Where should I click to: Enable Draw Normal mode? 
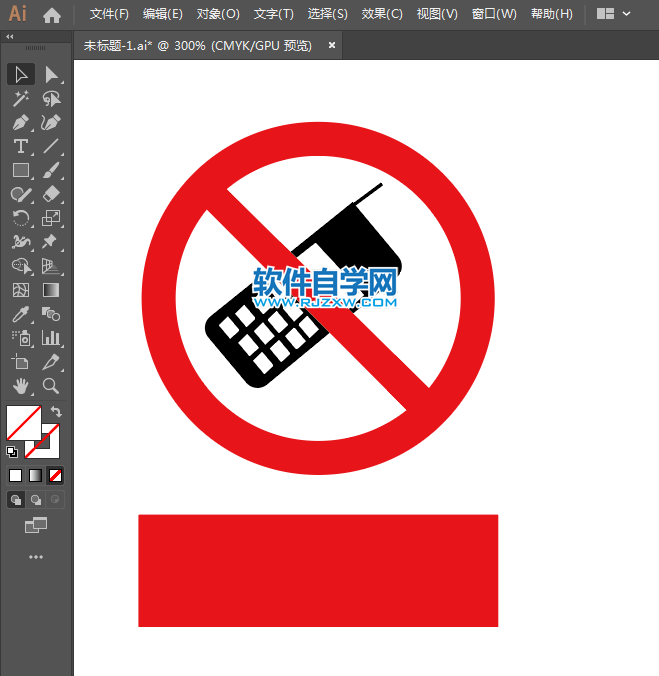point(16,500)
